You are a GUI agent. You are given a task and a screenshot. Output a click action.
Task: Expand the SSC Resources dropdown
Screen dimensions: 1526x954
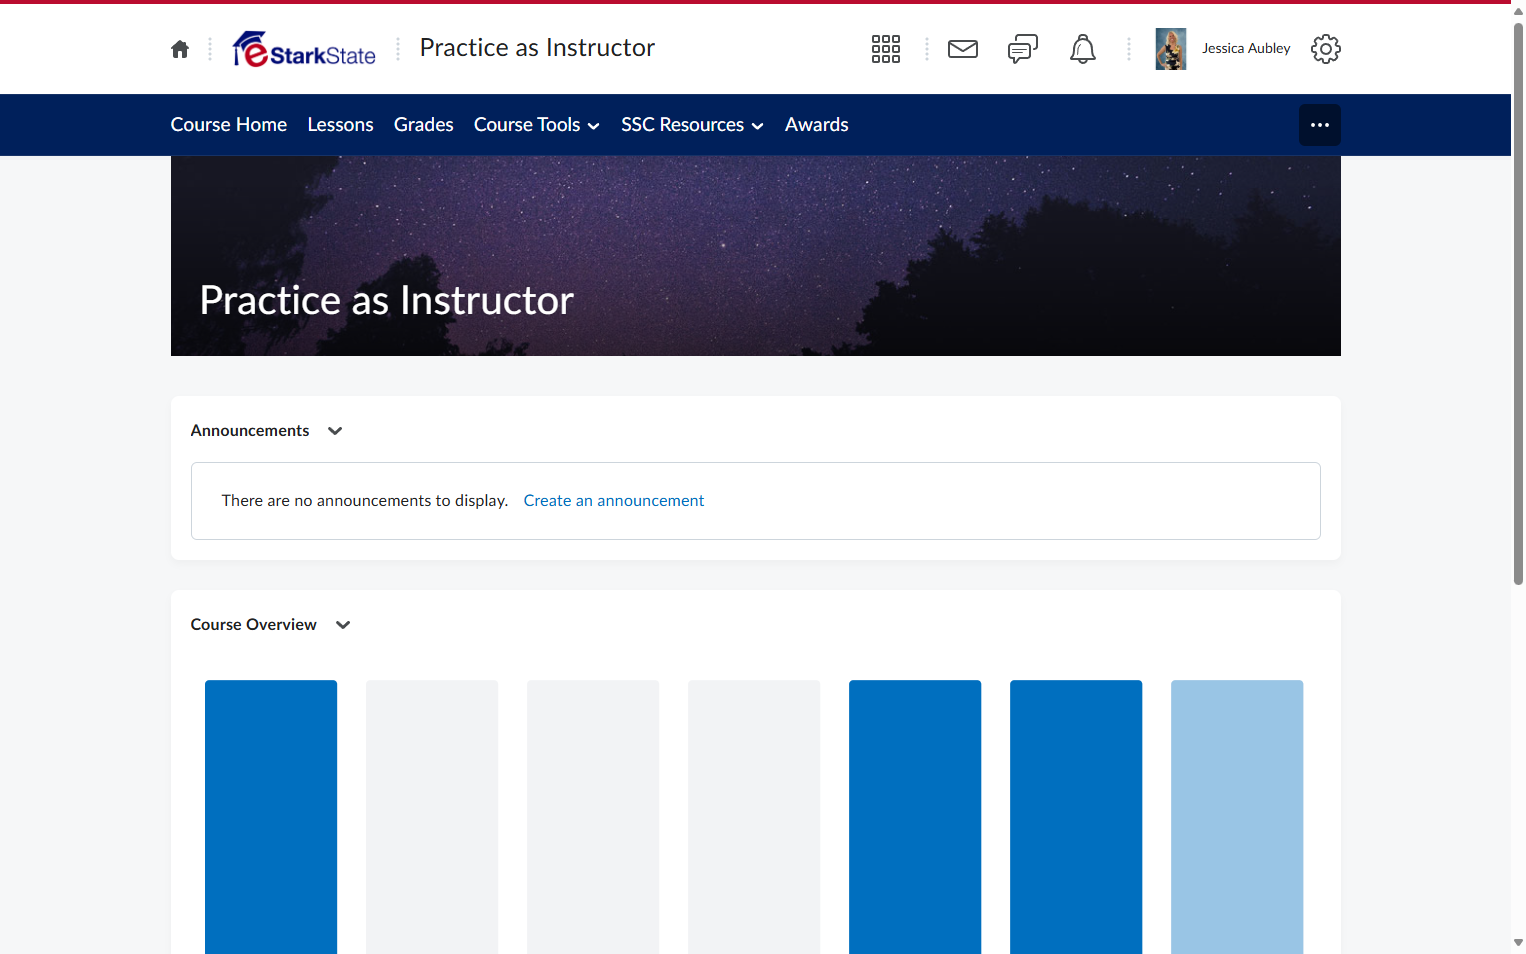(692, 125)
